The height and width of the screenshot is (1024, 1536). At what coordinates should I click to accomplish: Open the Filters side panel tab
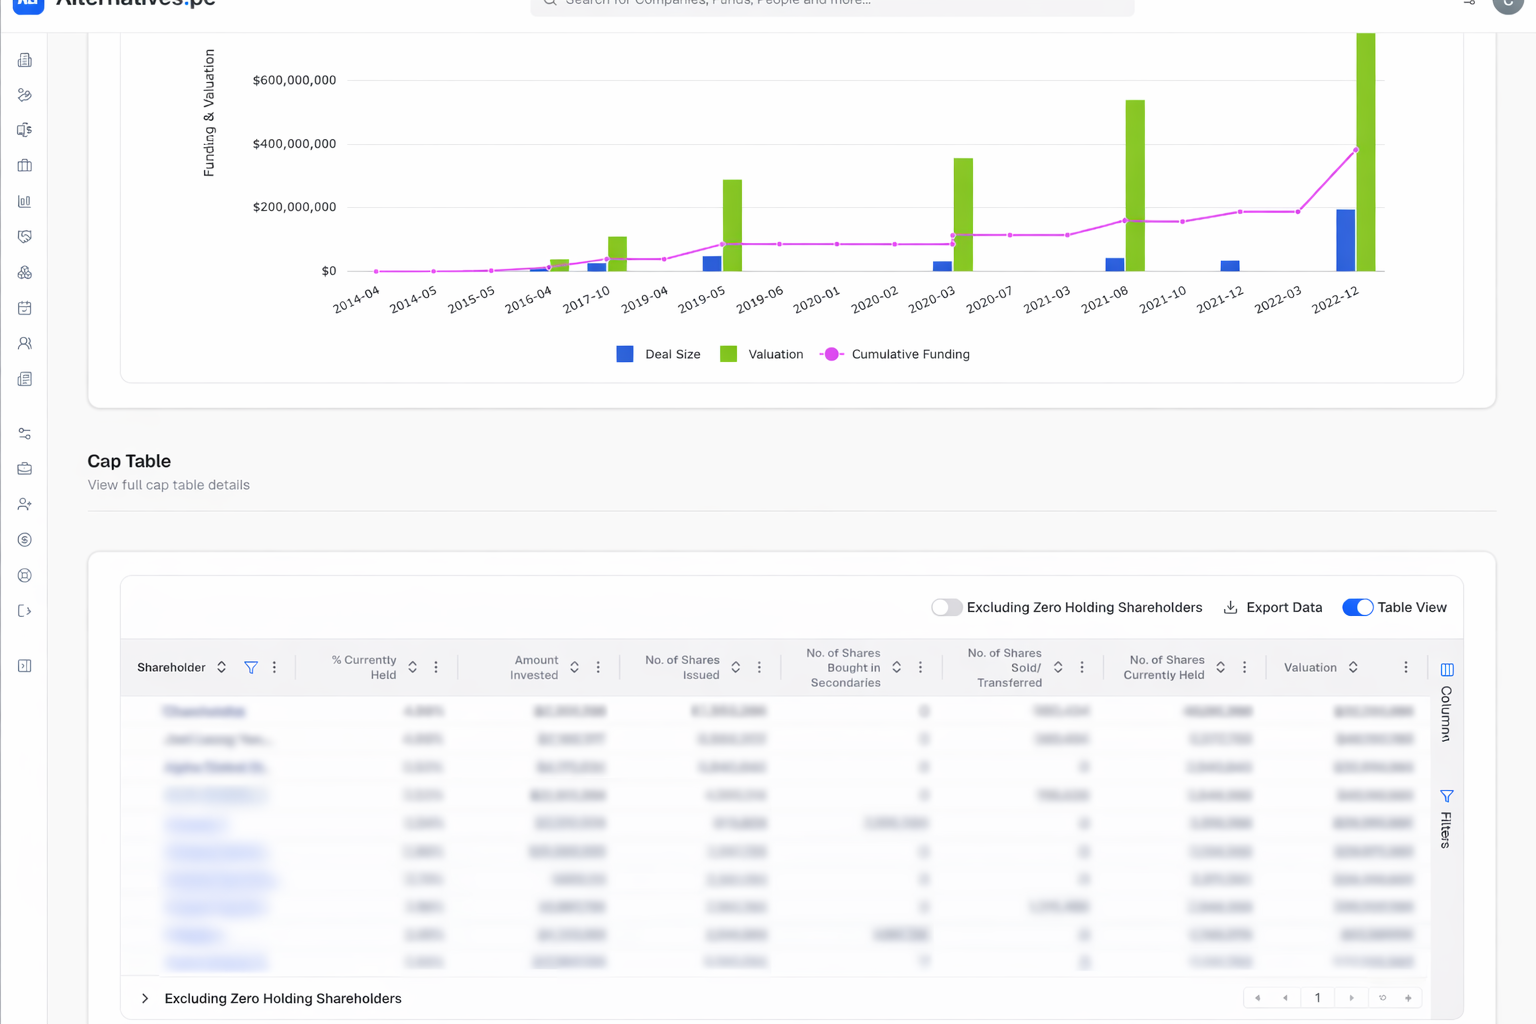(x=1446, y=818)
